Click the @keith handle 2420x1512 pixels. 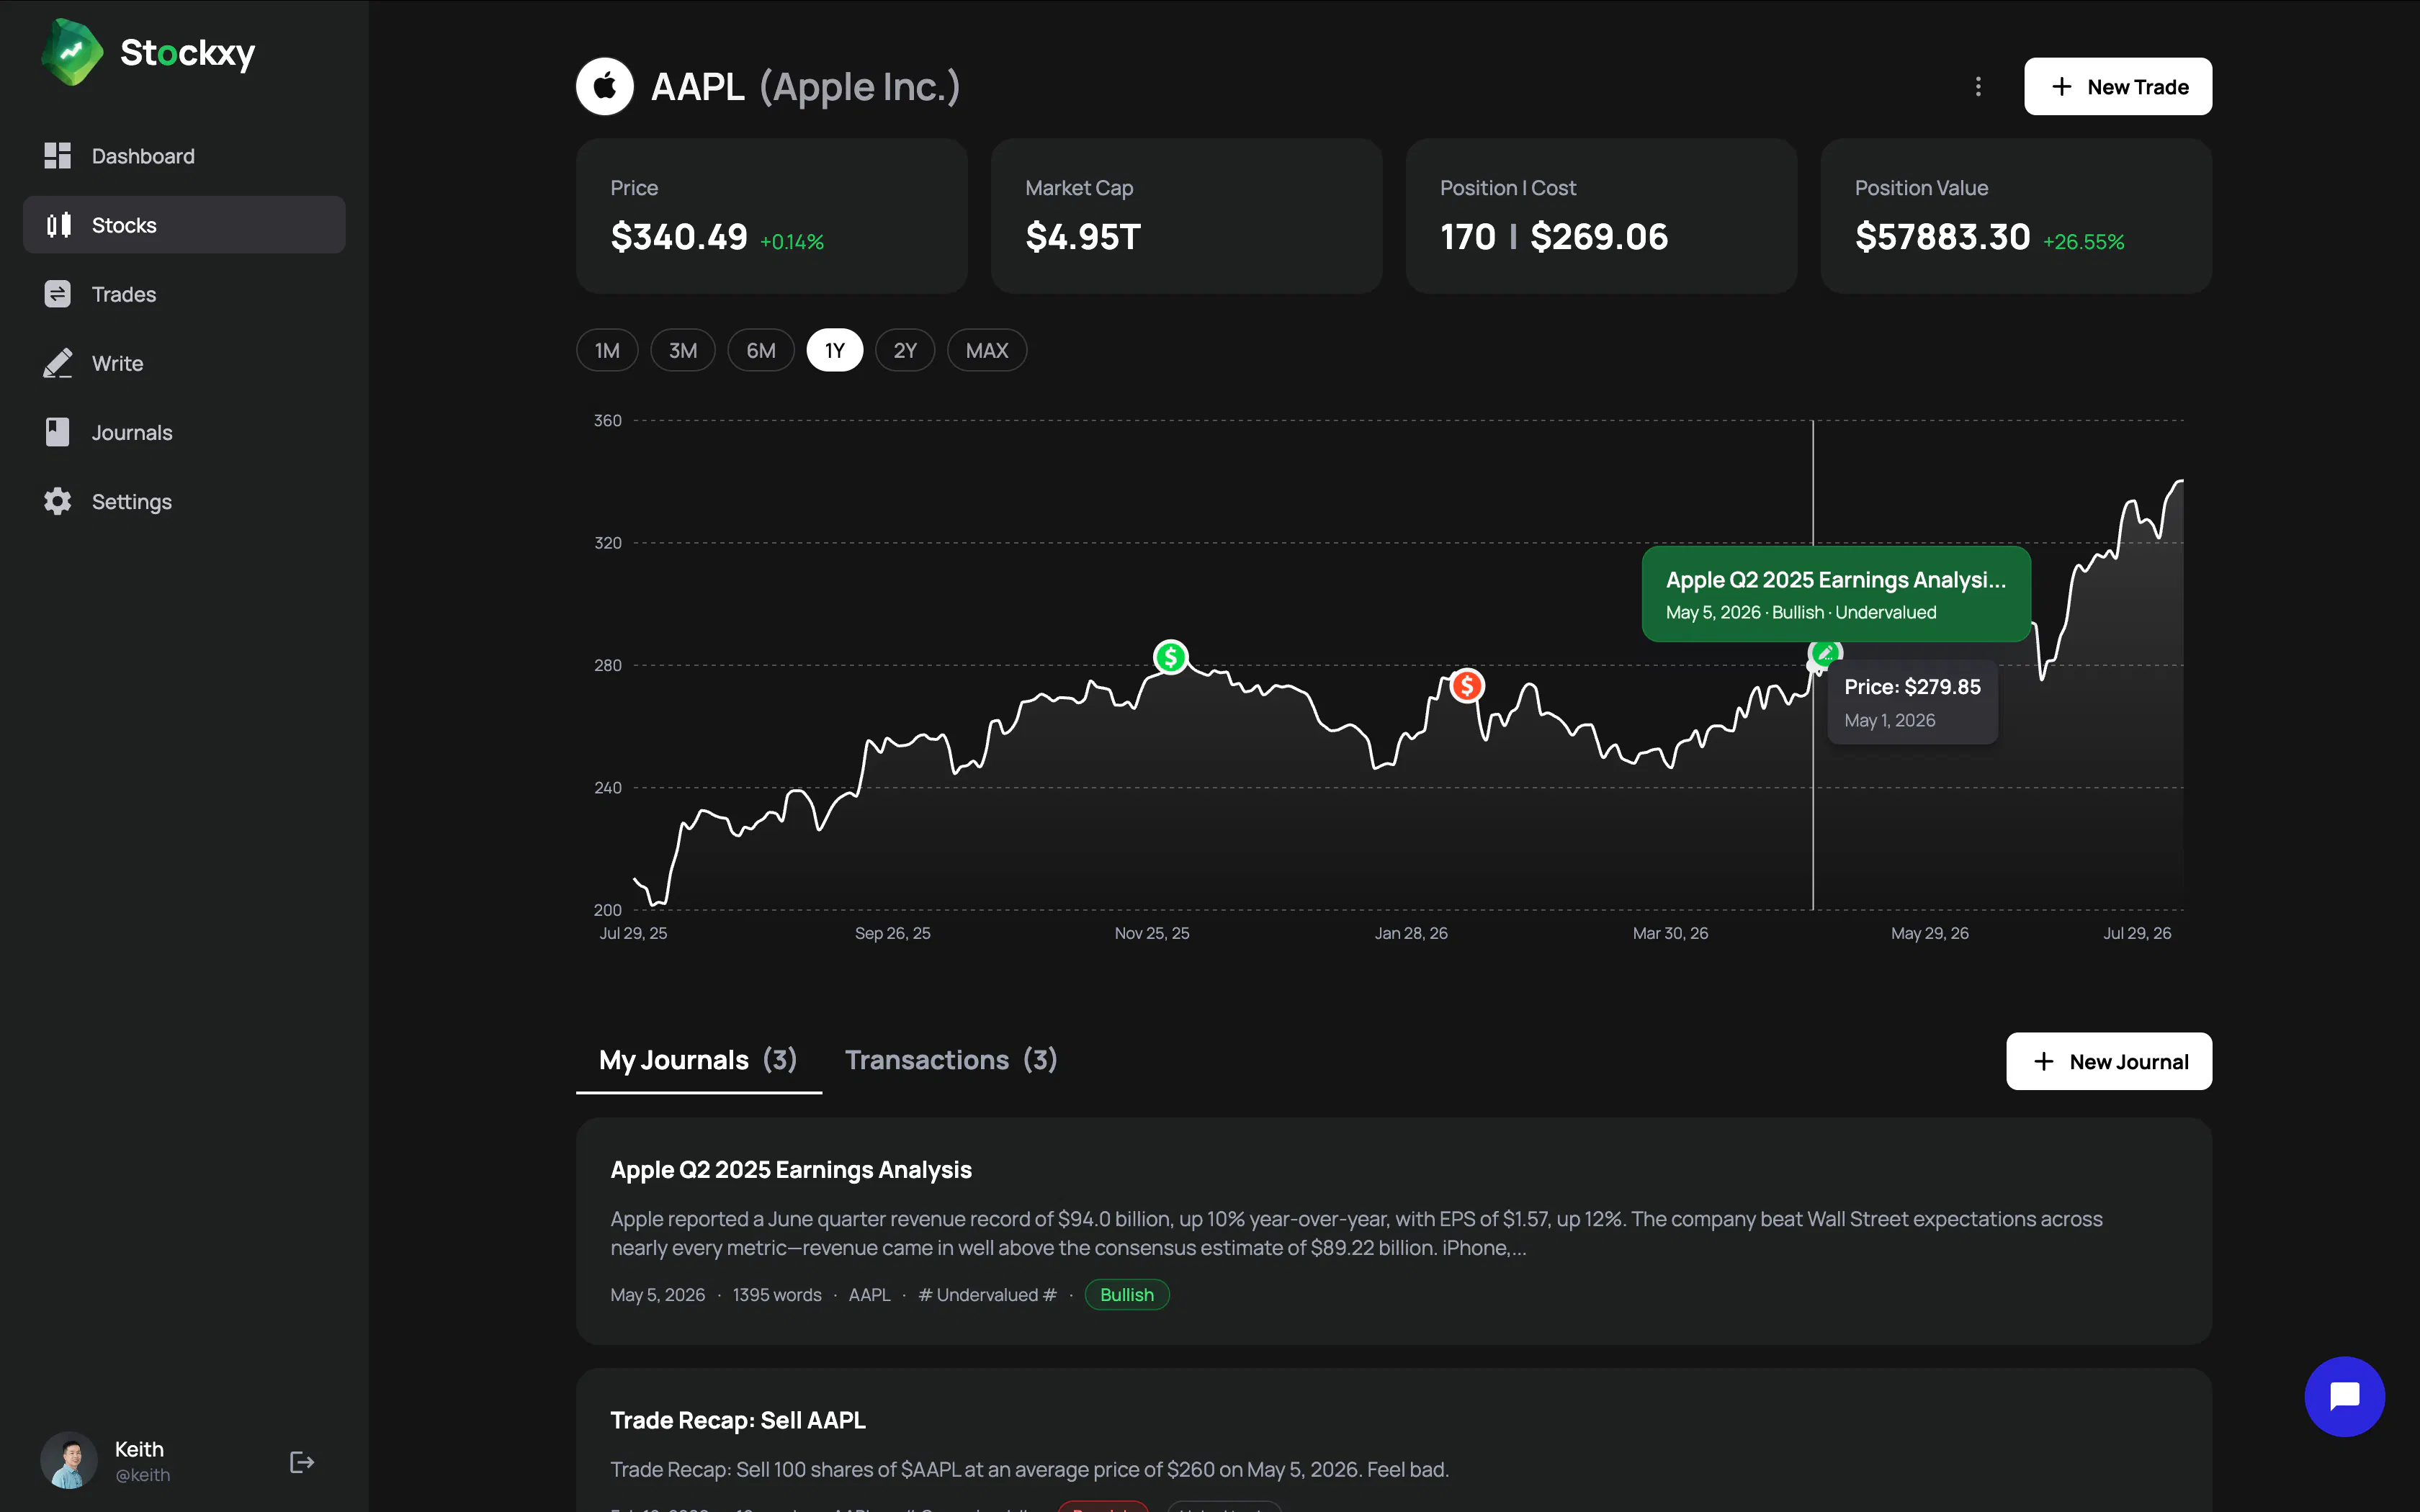tap(142, 1475)
